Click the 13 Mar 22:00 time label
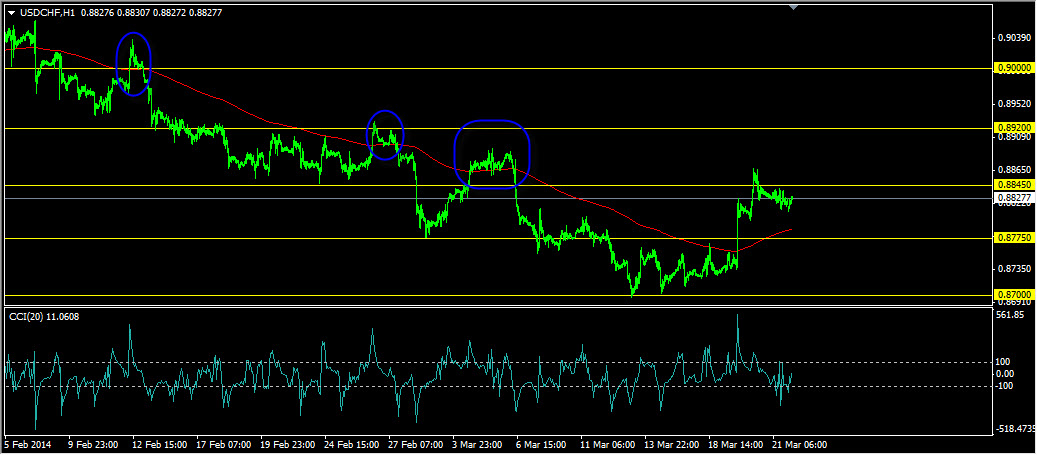 click(673, 444)
